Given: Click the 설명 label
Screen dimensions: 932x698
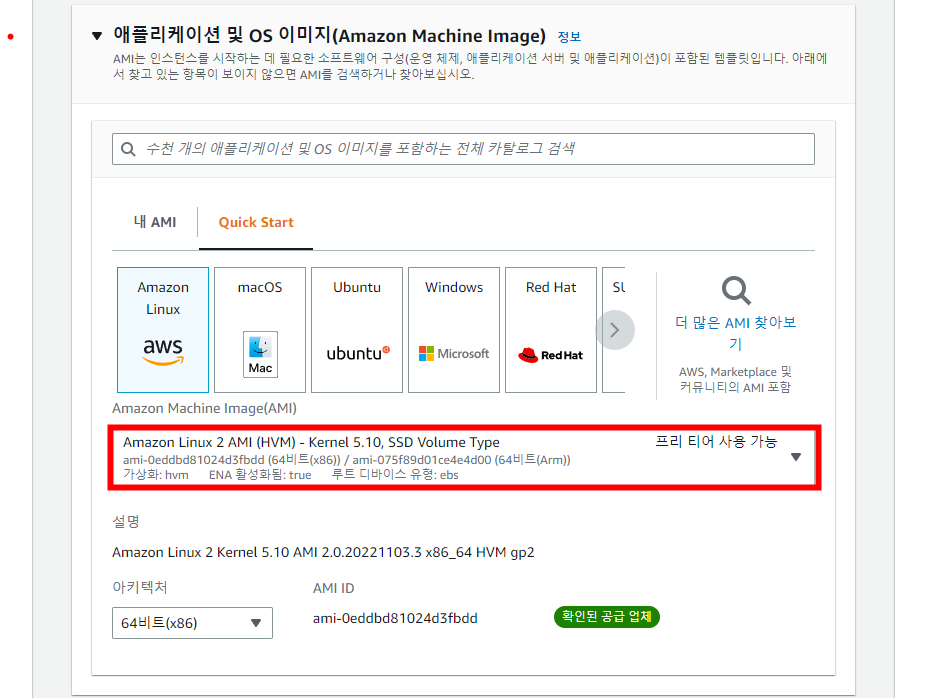Looking at the screenshot, I should (126, 521).
